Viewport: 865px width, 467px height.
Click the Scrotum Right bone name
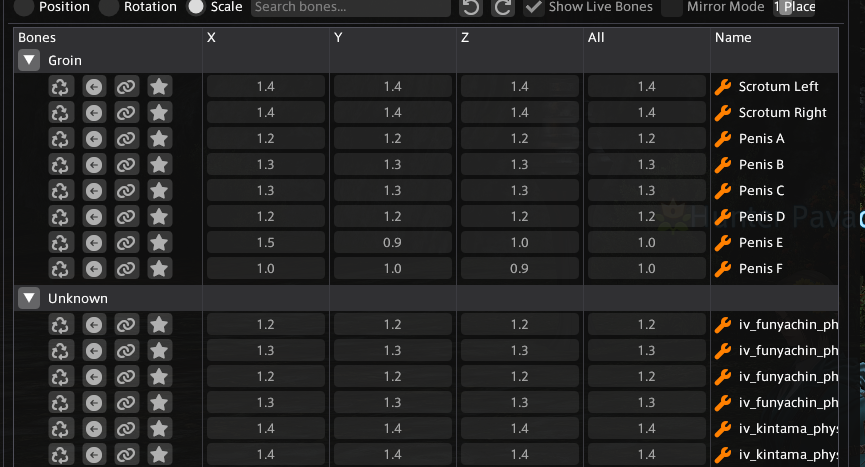782,112
